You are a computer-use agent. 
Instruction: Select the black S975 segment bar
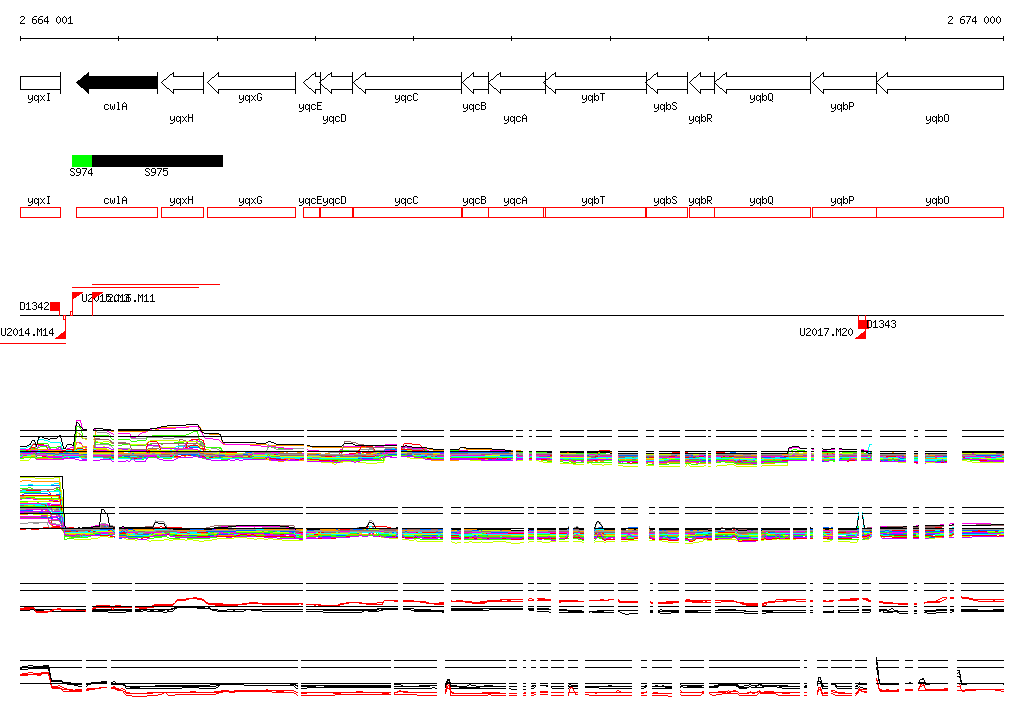pos(157,161)
